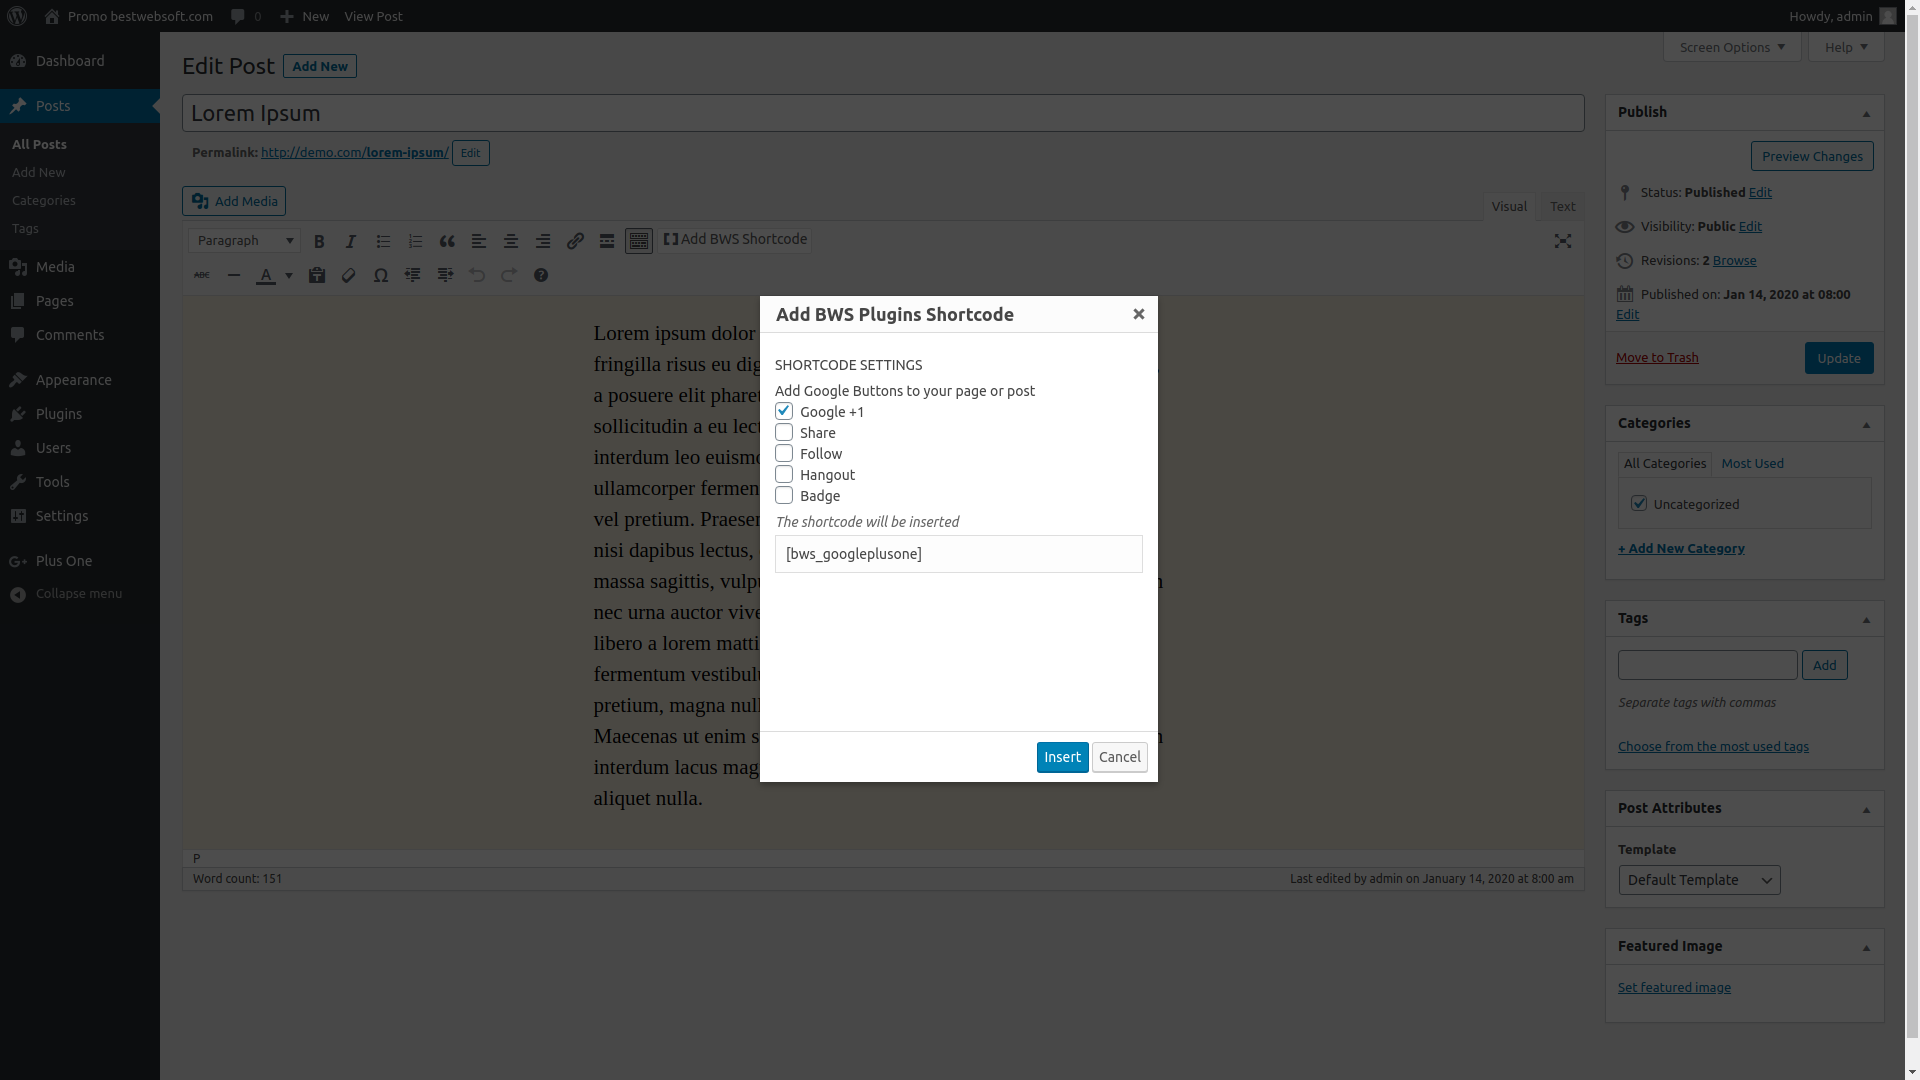
Task: Click the undo arrow icon
Action: click(x=477, y=275)
